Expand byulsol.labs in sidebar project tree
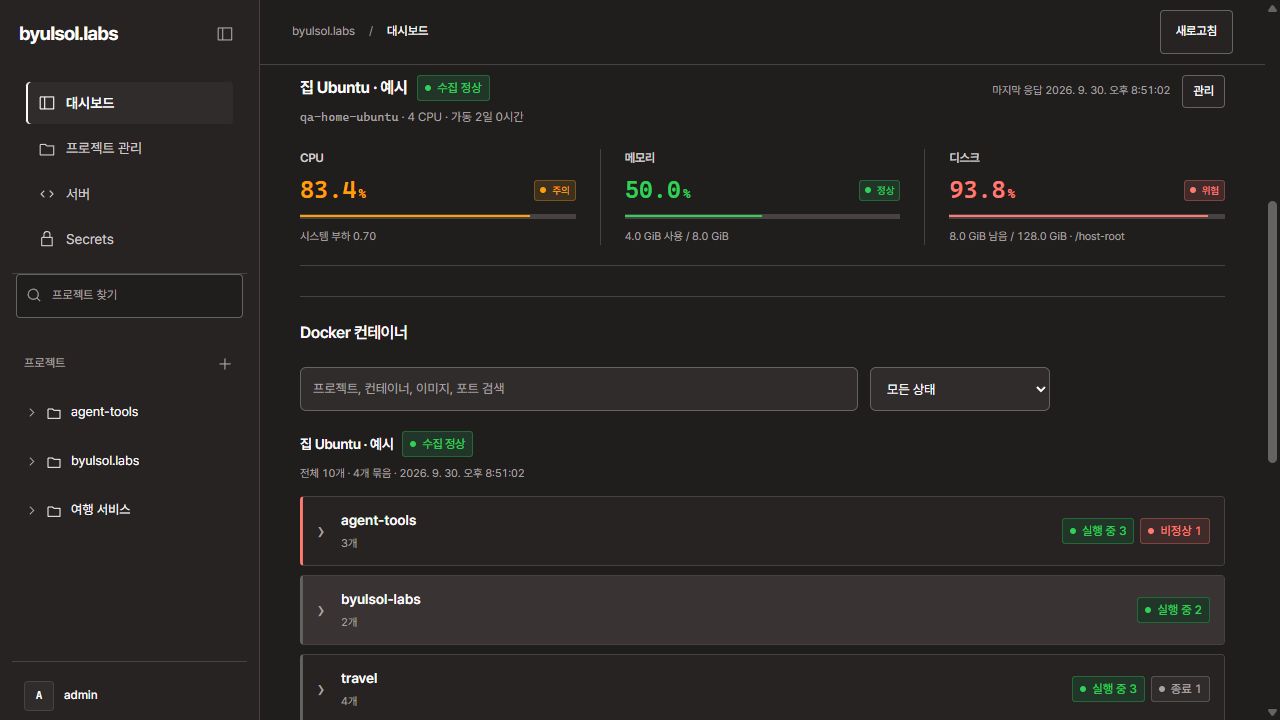 (x=31, y=461)
